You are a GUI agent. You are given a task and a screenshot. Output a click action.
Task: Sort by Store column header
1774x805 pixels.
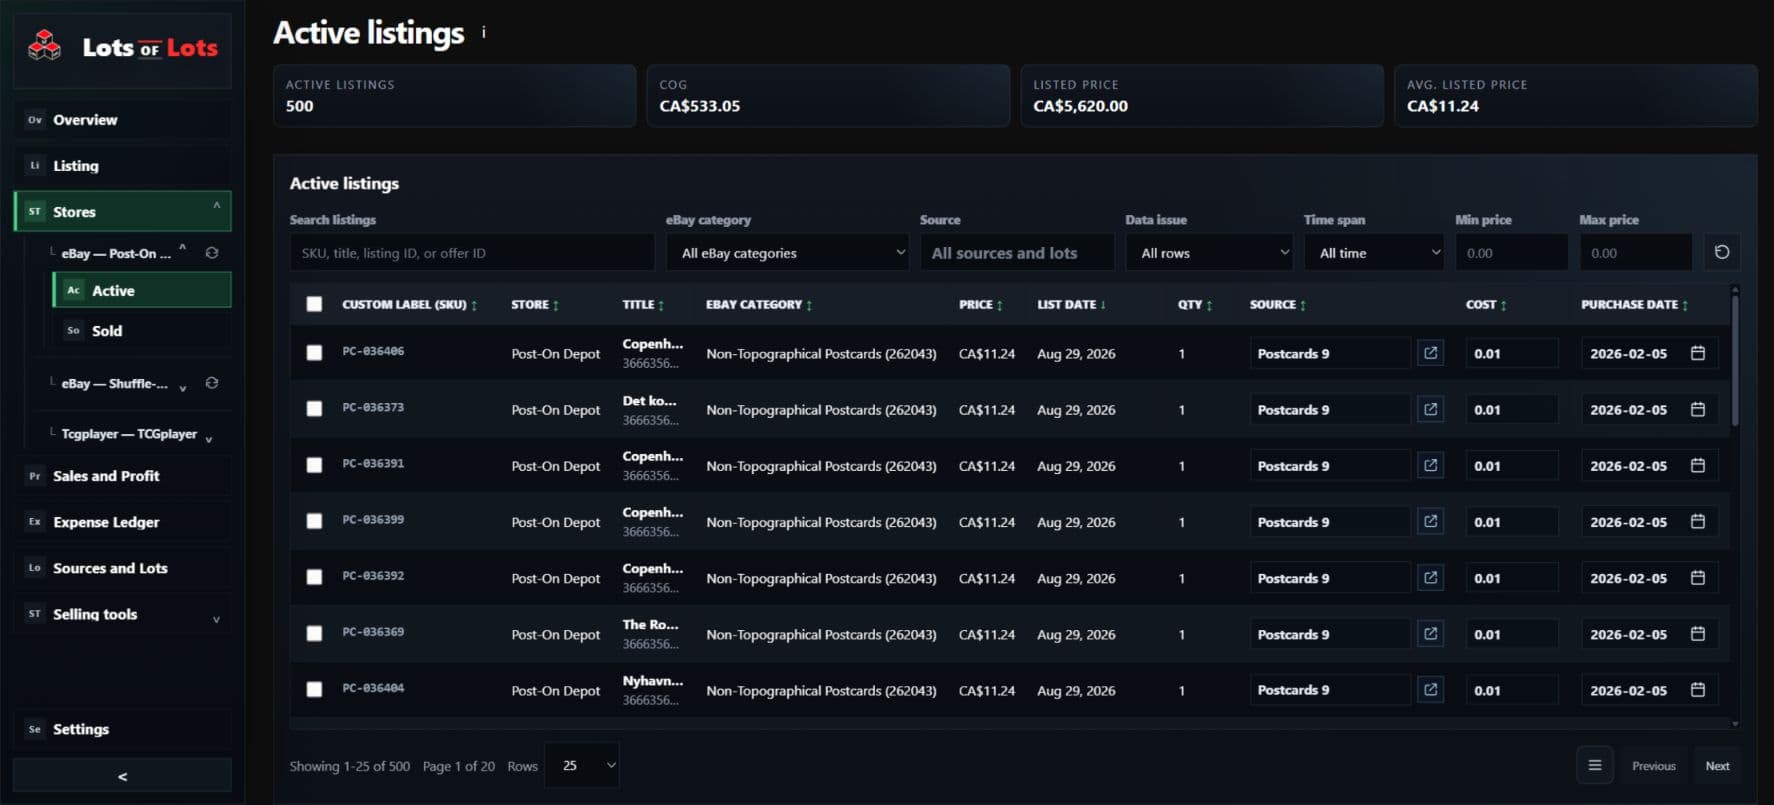pyautogui.click(x=535, y=304)
